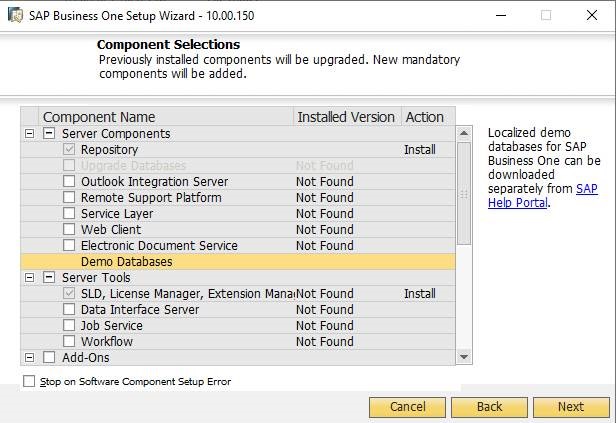Tick the Service Layer checkbox
Viewport: 616px width, 423px height.
(69, 213)
